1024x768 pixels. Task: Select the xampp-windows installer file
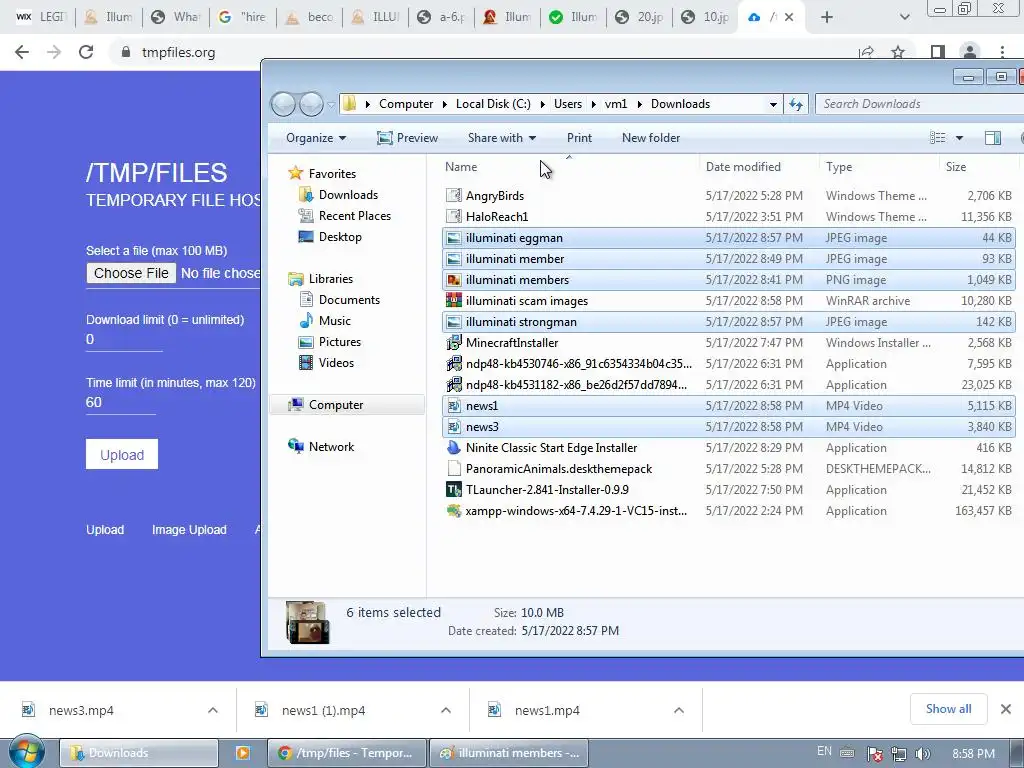[728, 511]
